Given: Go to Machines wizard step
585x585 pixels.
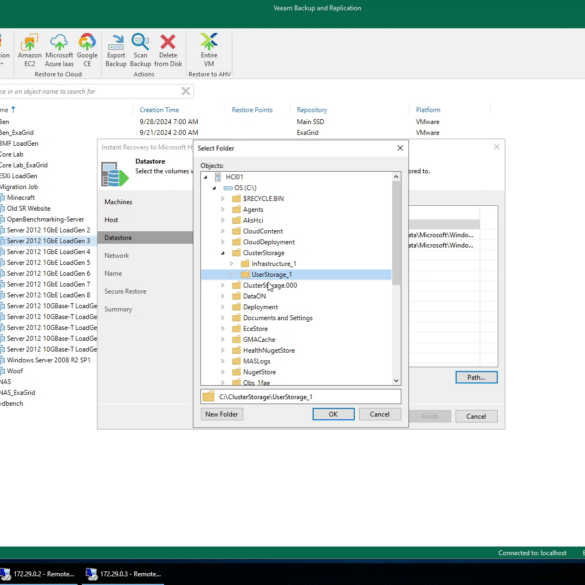Looking at the screenshot, I should [118, 202].
